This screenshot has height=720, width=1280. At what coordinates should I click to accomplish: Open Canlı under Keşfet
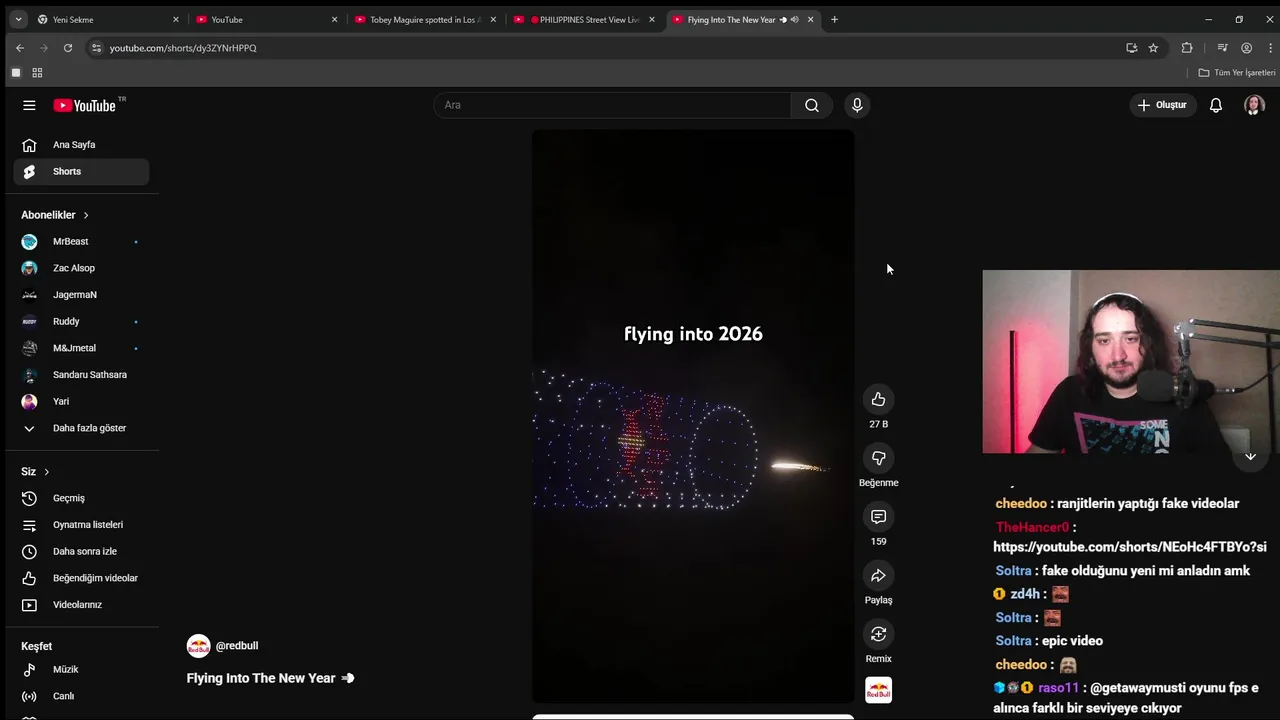click(81, 696)
